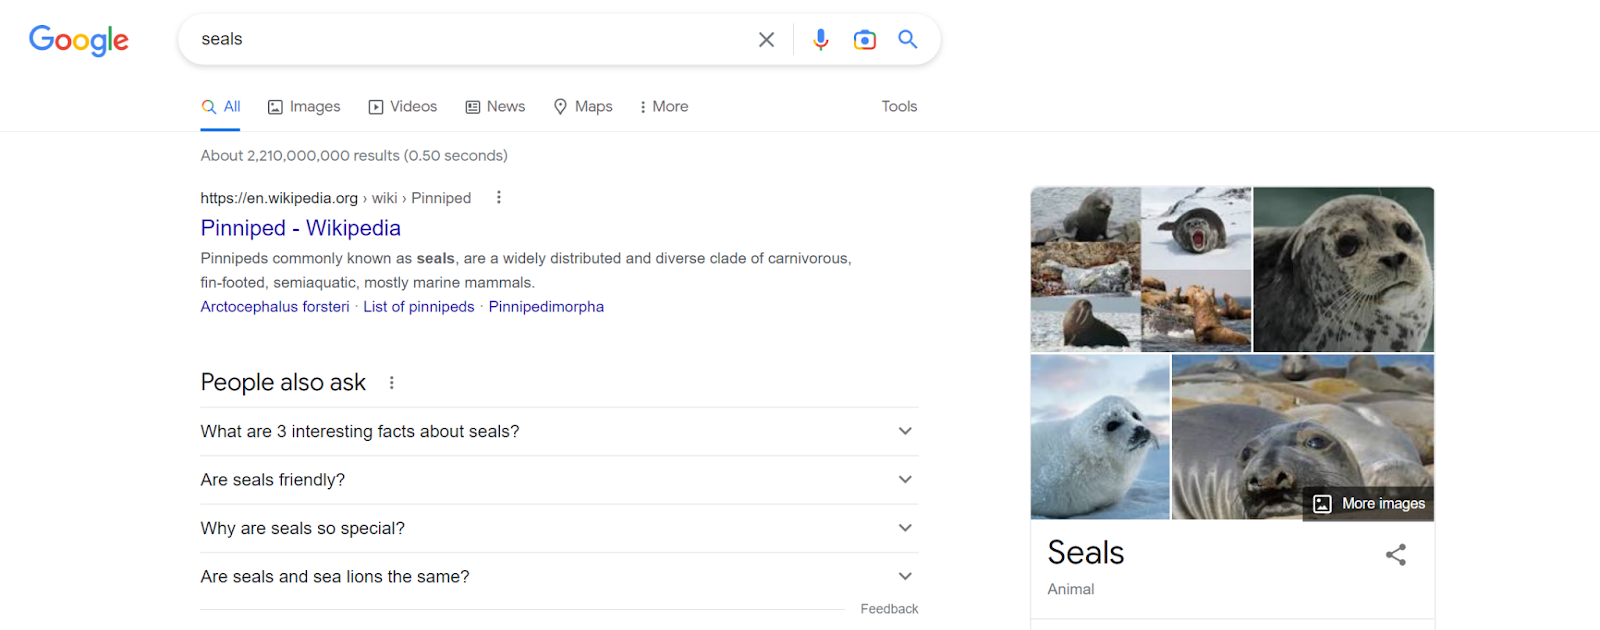Share the Seals knowledge panel
The width and height of the screenshot is (1600, 630).
point(1395,554)
